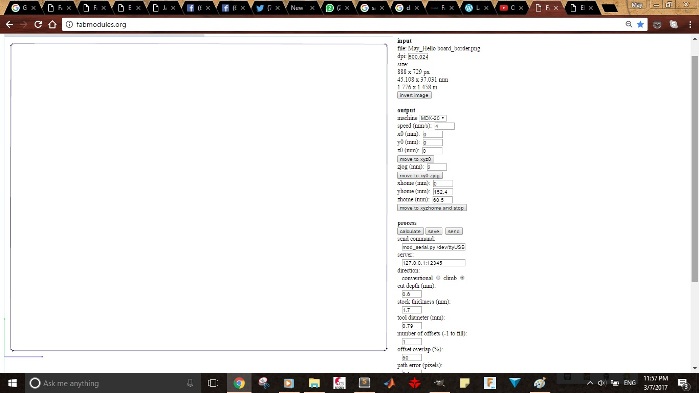The width and height of the screenshot is (699, 393).
Task: Open the media player taskbar icon
Action: 289,383
